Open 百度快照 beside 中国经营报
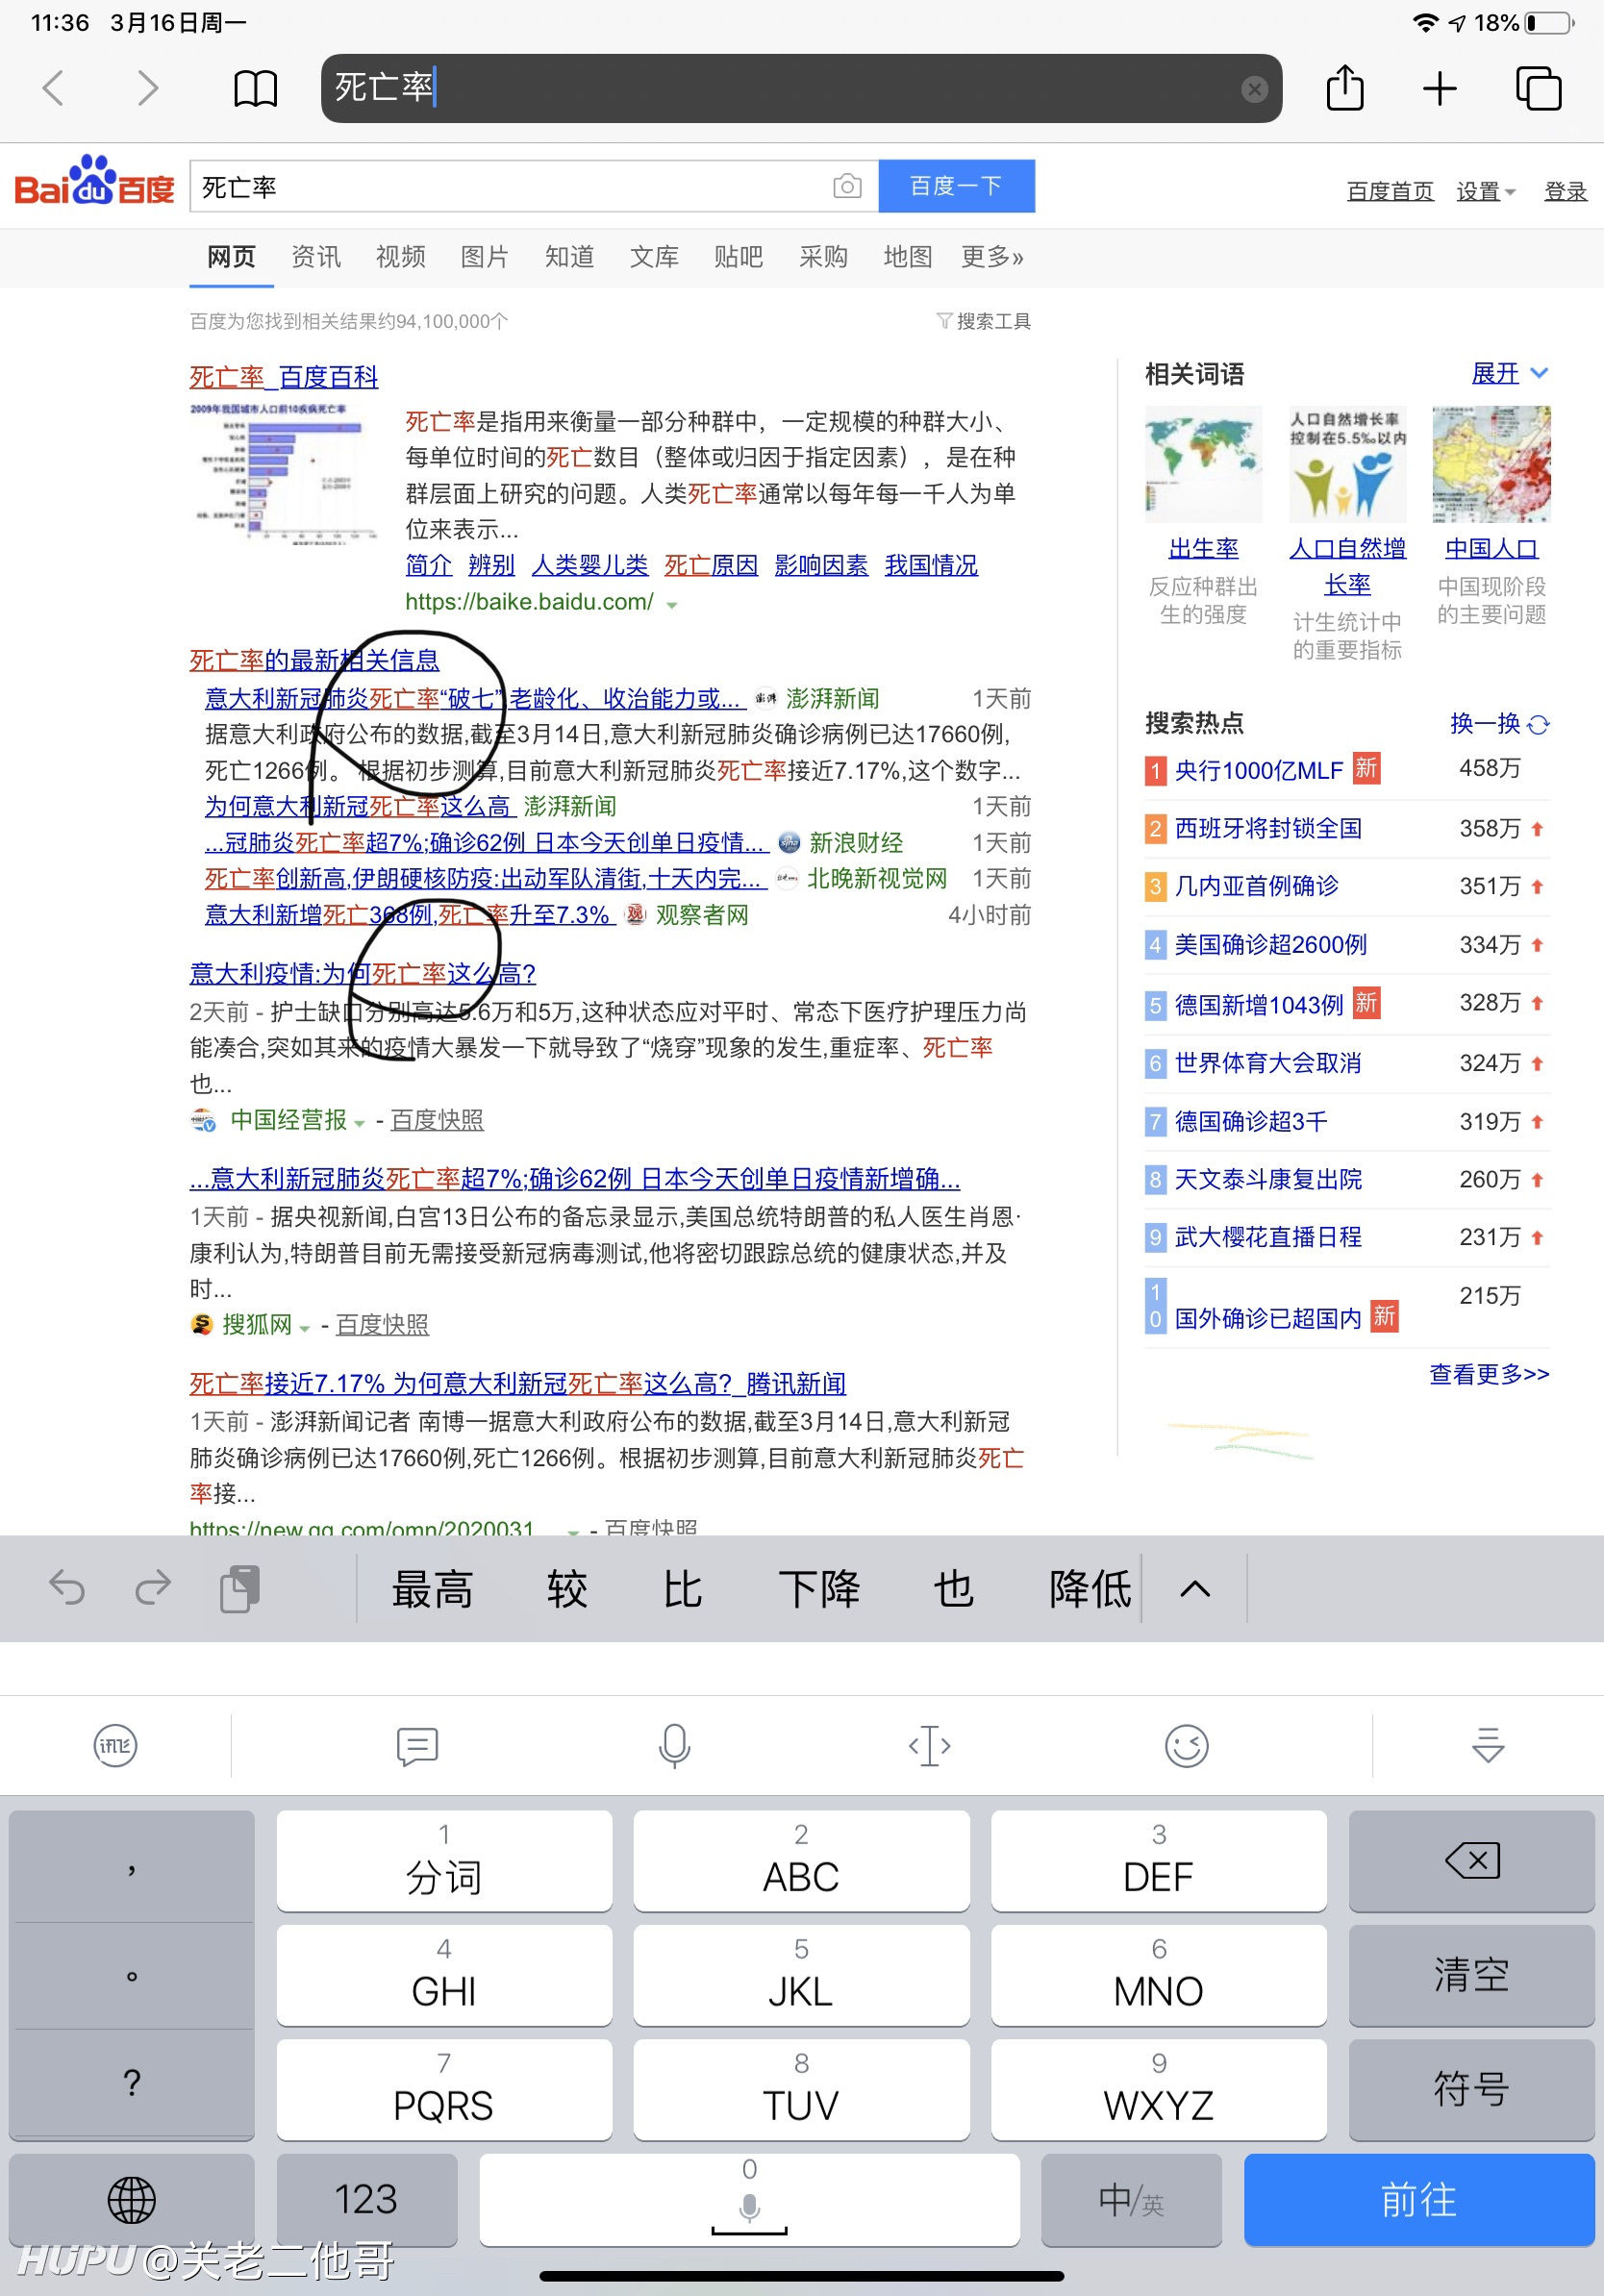Screen dimensions: 1604x2296 coord(437,1120)
